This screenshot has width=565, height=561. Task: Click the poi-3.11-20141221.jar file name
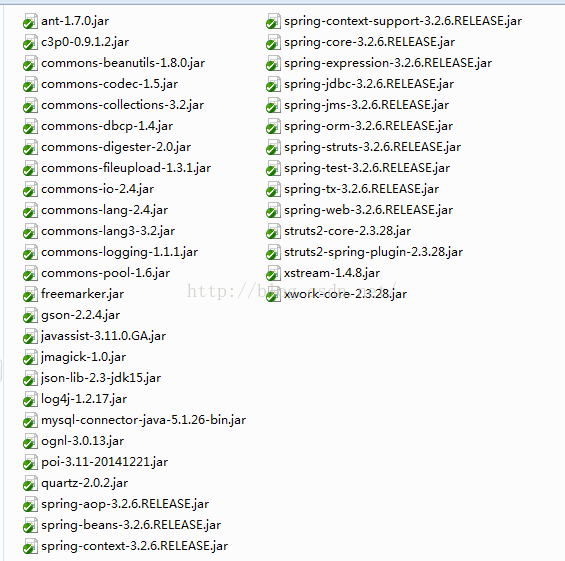tap(104, 462)
